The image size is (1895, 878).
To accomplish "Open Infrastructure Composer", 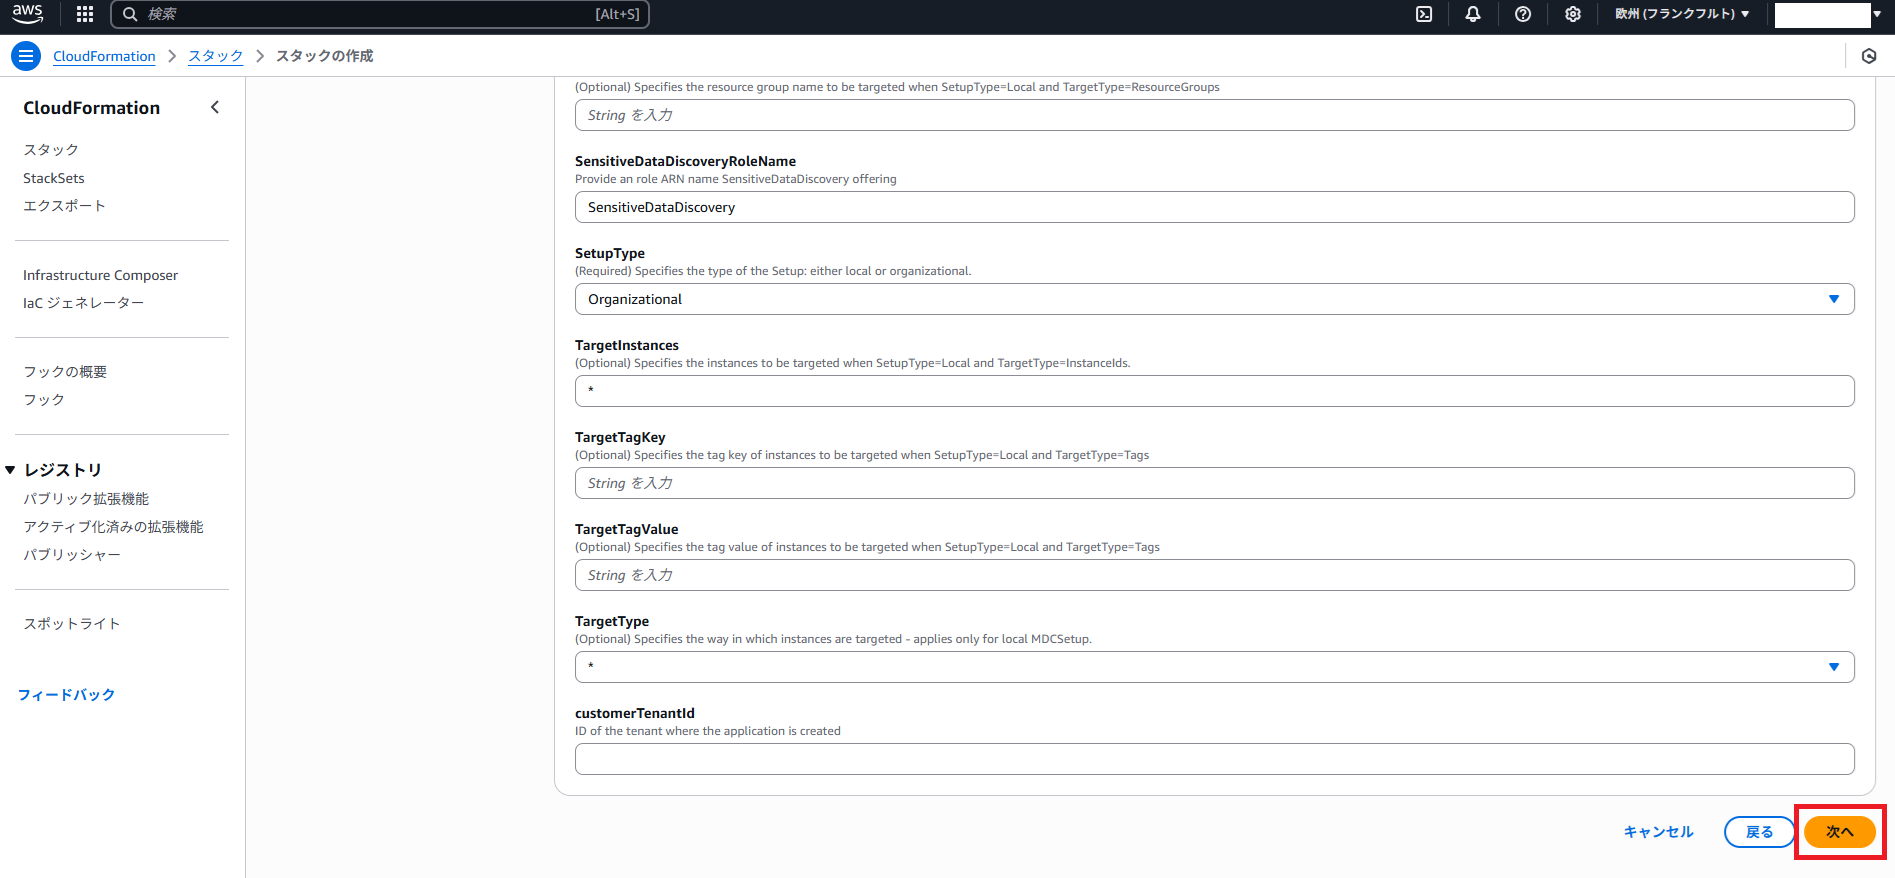I will pyautogui.click(x=100, y=275).
